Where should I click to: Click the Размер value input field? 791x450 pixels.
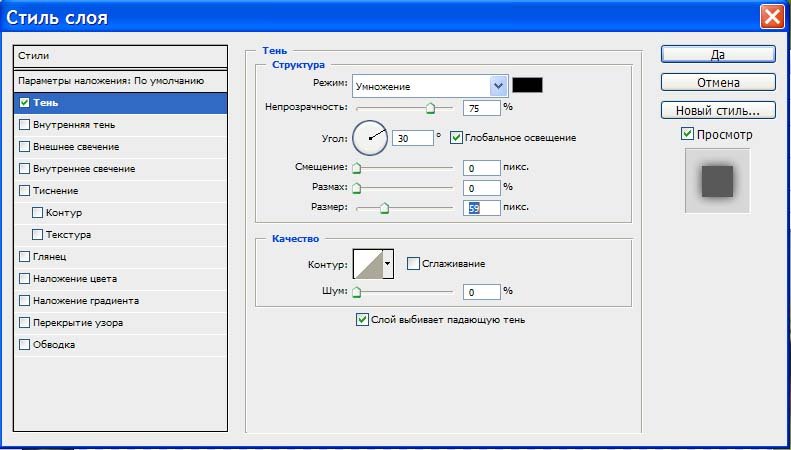[481, 208]
